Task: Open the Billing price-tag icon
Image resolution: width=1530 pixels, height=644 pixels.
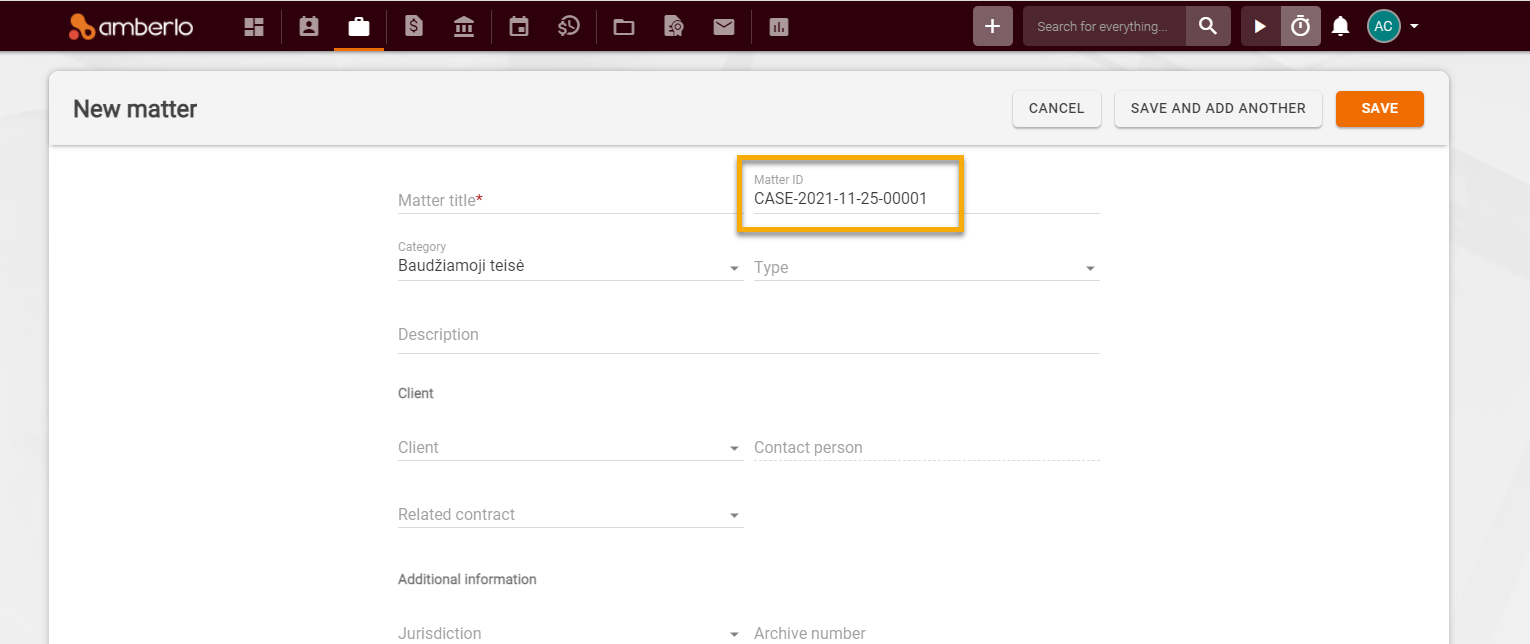Action: 413,26
